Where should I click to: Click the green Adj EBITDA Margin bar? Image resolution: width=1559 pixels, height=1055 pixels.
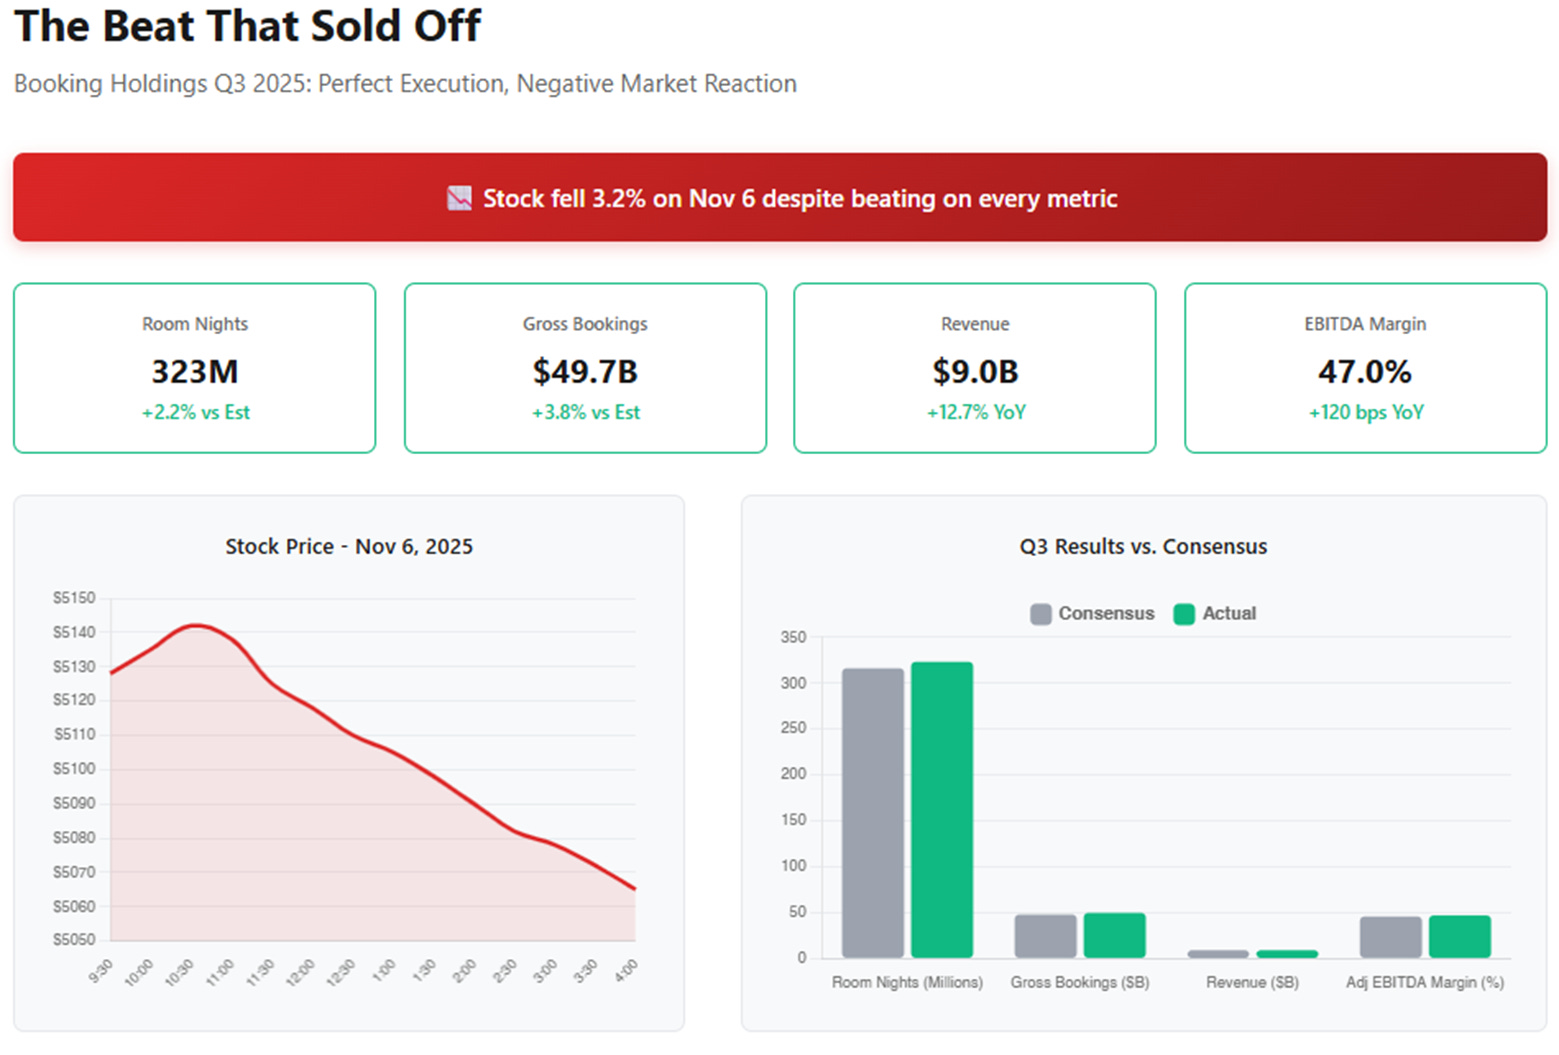(x=1460, y=937)
